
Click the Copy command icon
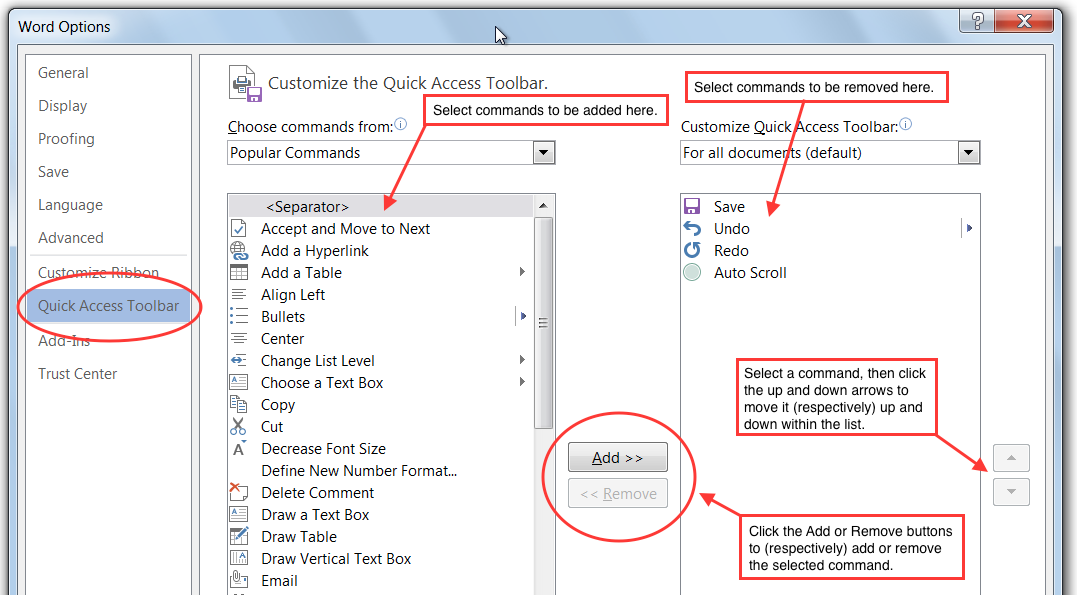(x=238, y=404)
